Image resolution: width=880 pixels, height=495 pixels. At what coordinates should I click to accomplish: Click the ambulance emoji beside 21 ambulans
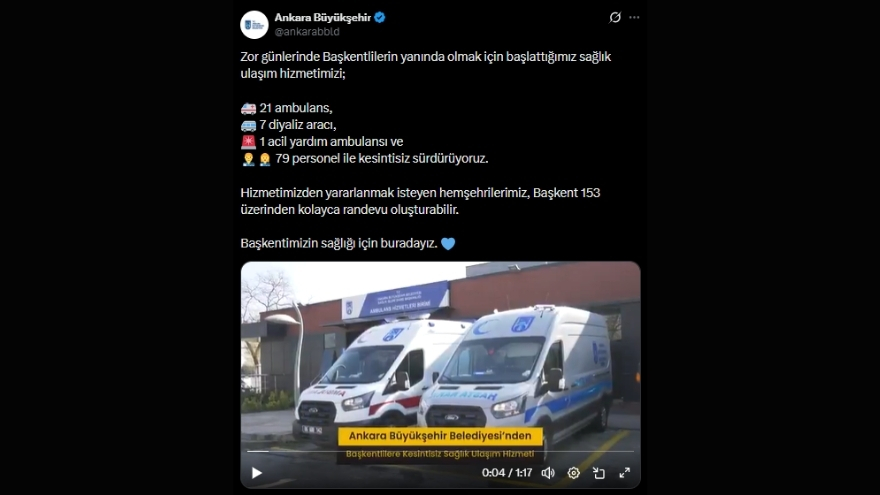point(249,108)
